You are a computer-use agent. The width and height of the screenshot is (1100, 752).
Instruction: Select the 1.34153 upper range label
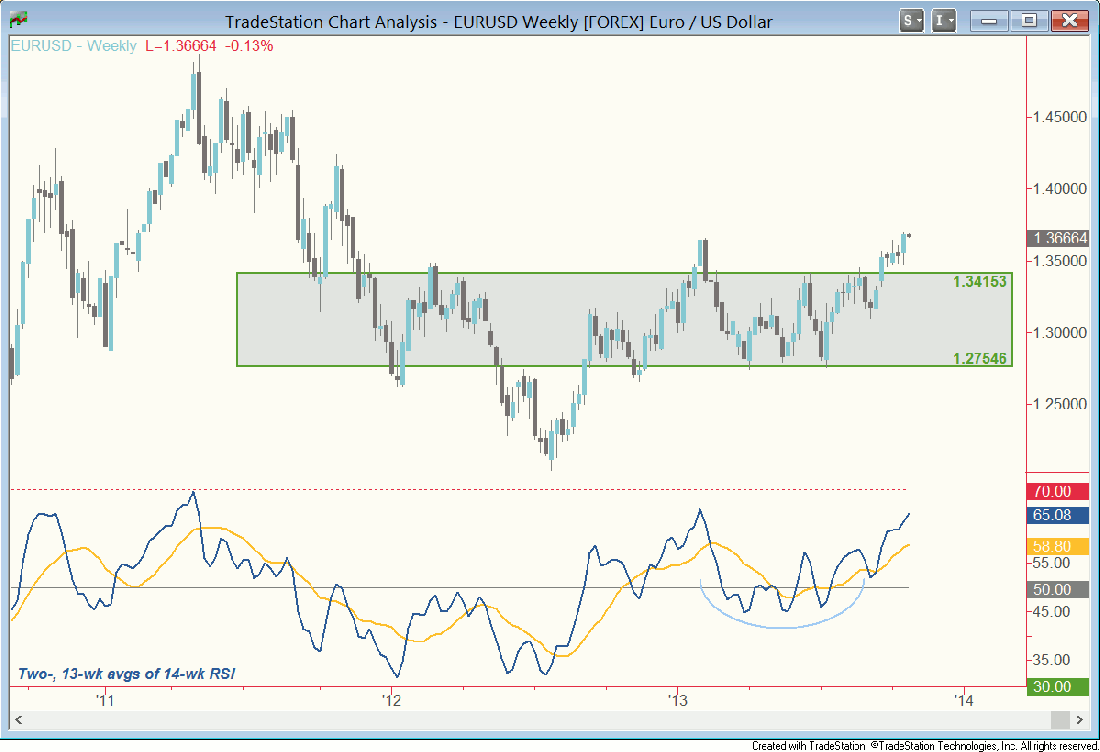[979, 283]
